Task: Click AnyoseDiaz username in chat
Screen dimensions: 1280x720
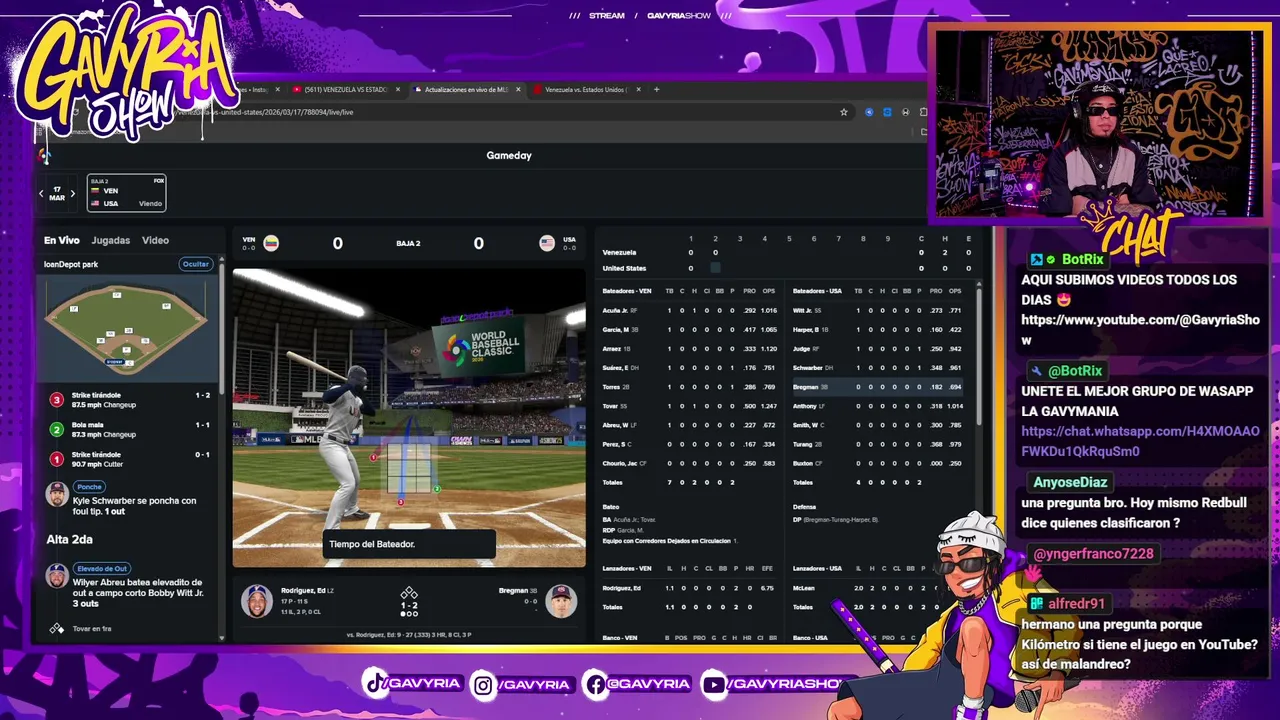Action: (1070, 482)
